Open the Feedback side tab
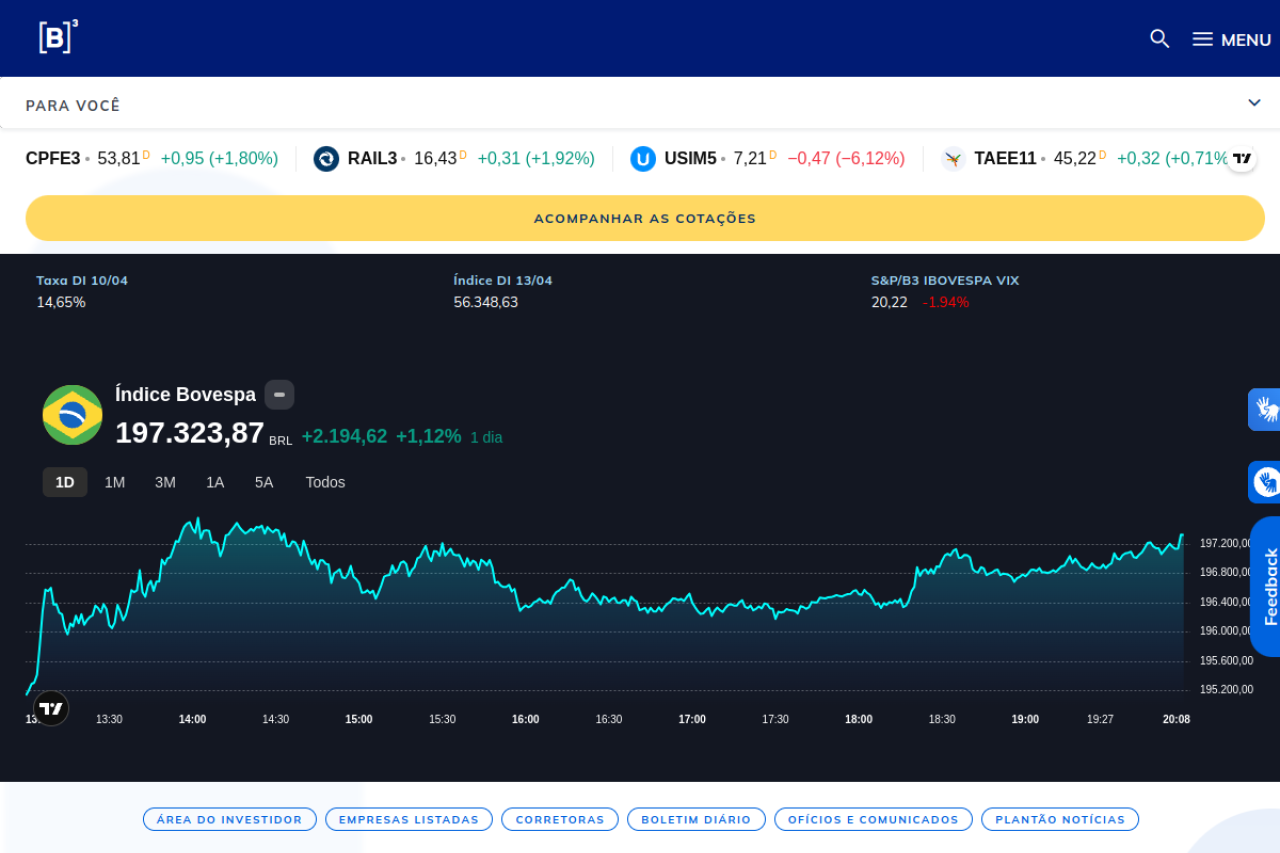Image resolution: width=1280 pixels, height=853 pixels. pyautogui.click(x=1268, y=587)
